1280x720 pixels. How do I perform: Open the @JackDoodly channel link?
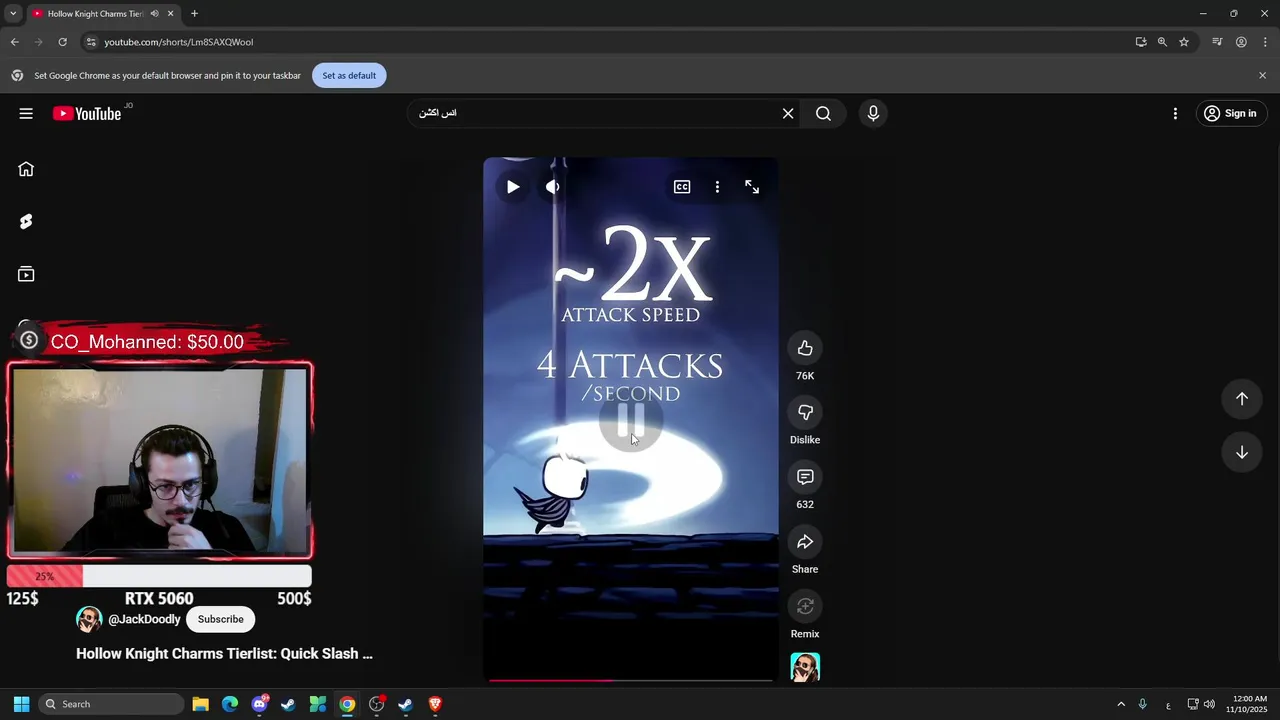click(144, 619)
